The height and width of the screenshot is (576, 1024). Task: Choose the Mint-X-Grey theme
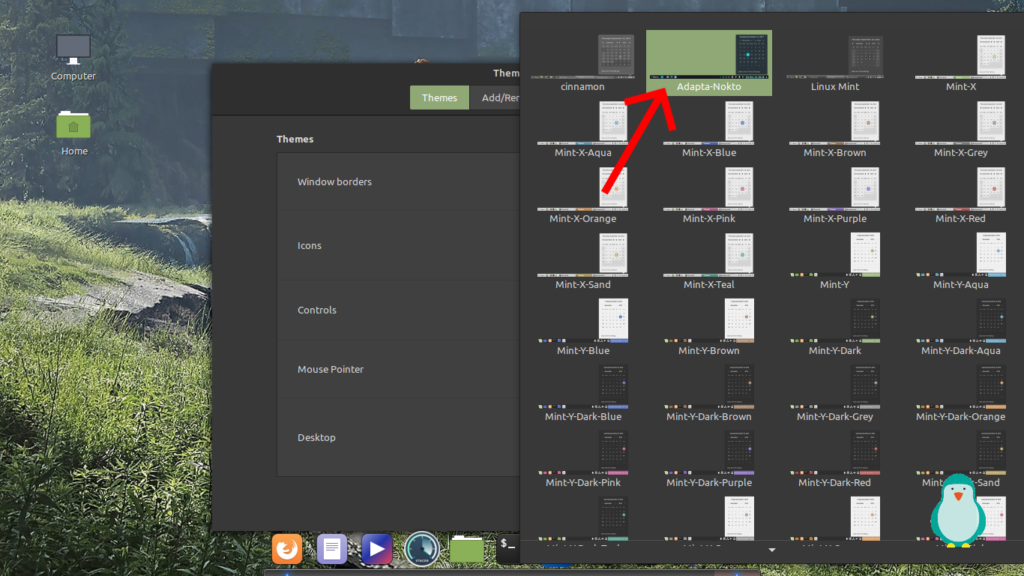[961, 129]
